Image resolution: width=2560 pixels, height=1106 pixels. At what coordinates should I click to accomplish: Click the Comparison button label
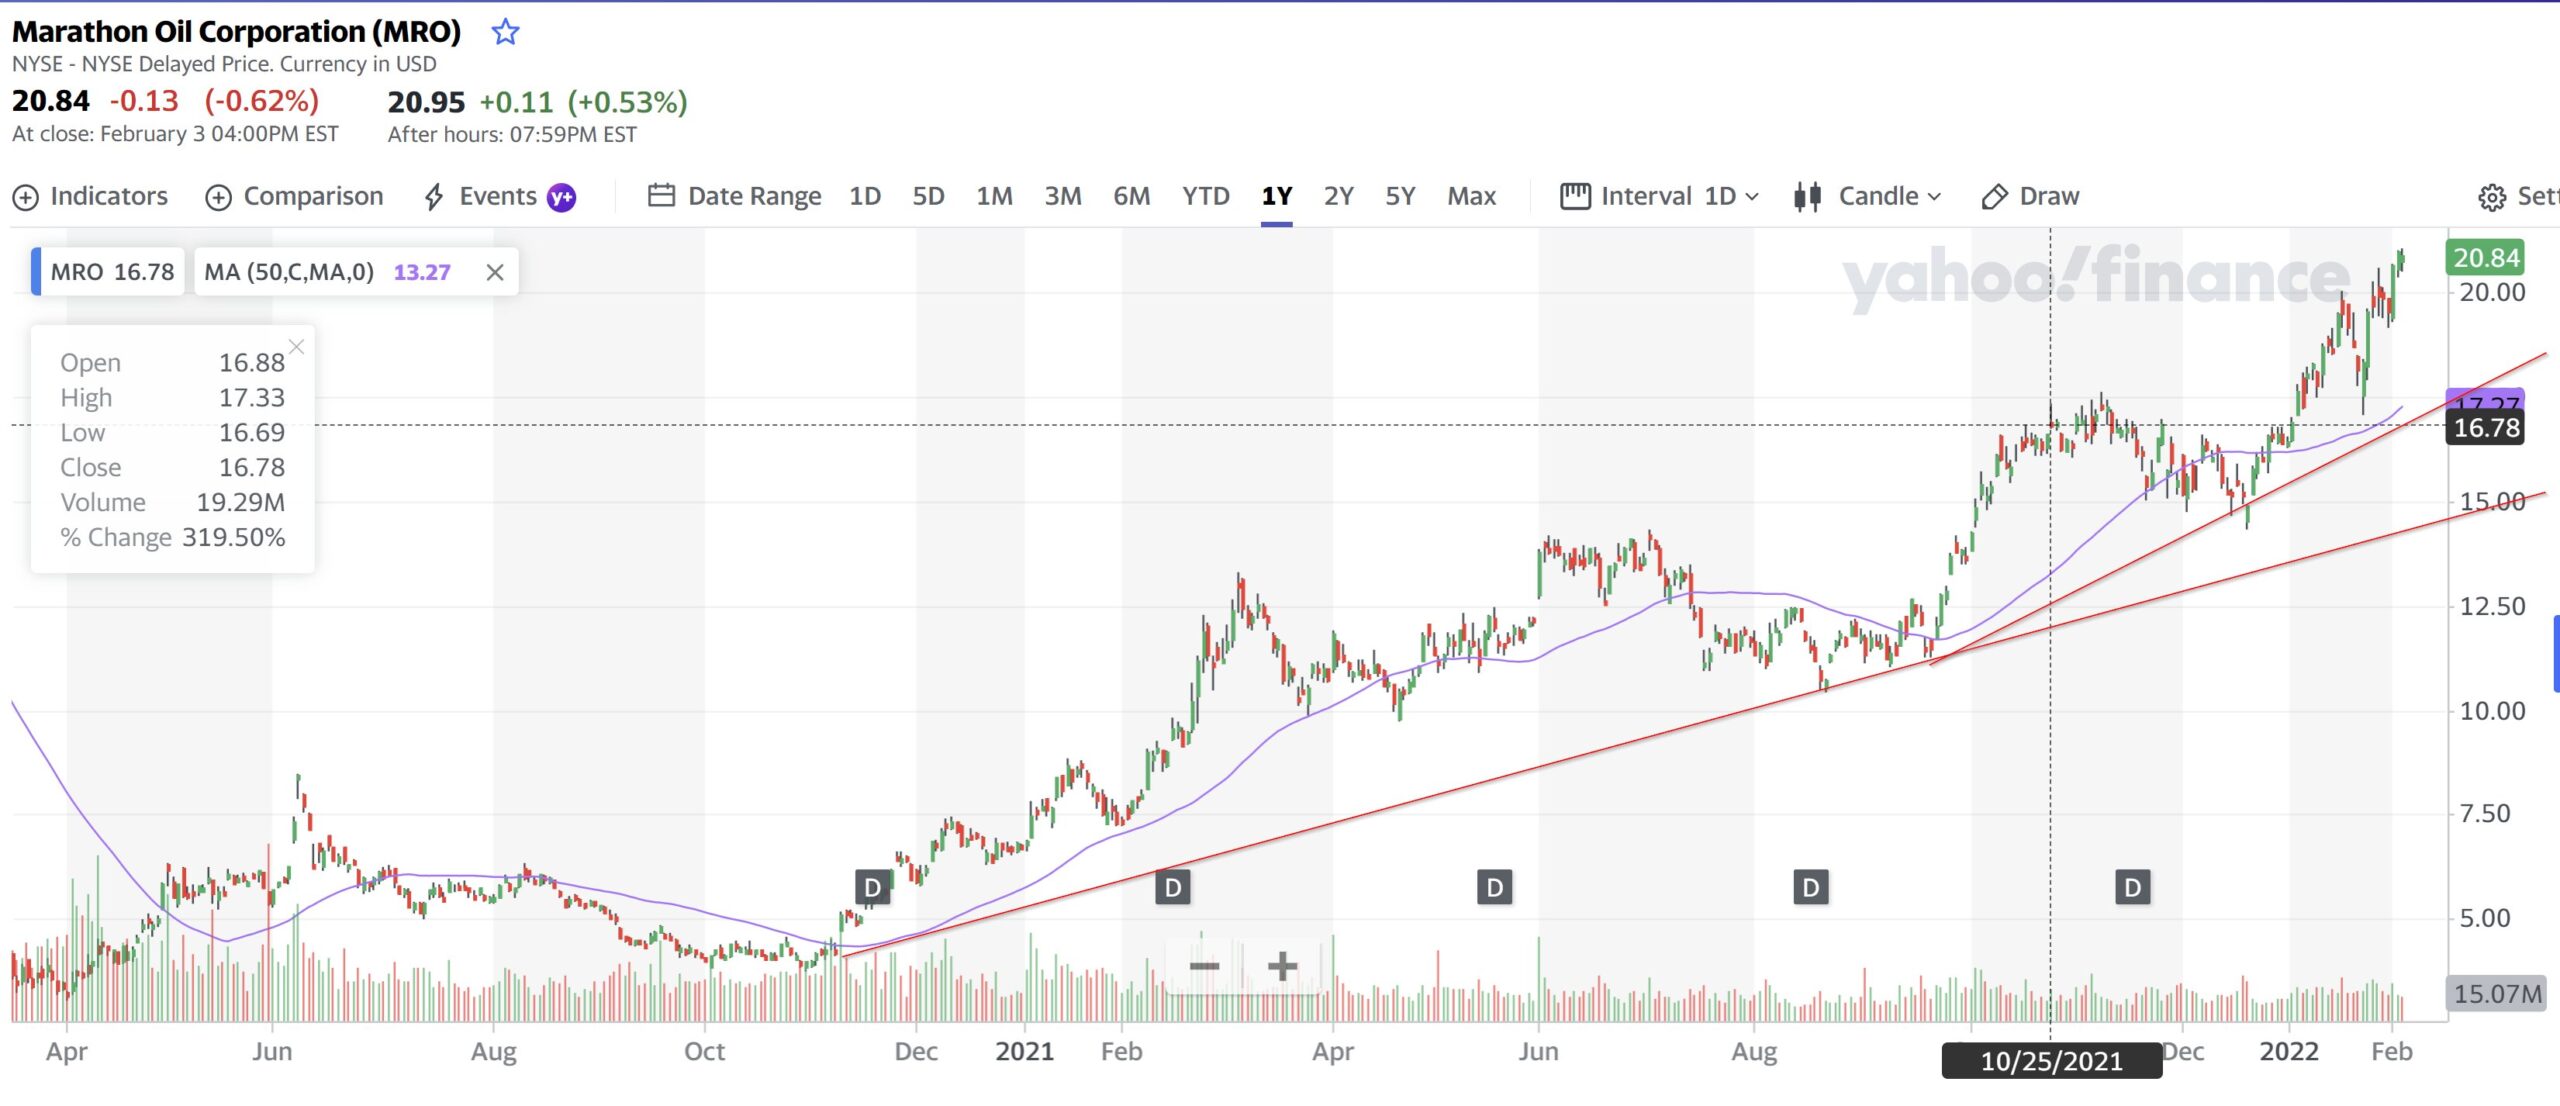click(x=313, y=196)
